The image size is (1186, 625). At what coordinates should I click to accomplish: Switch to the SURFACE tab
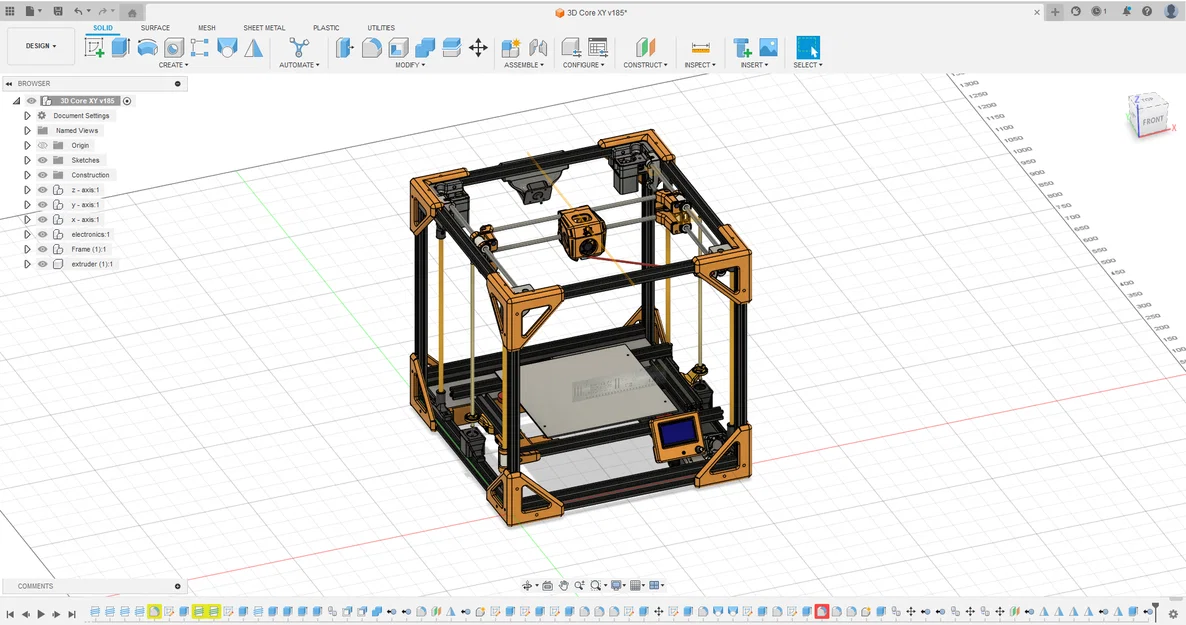155,28
